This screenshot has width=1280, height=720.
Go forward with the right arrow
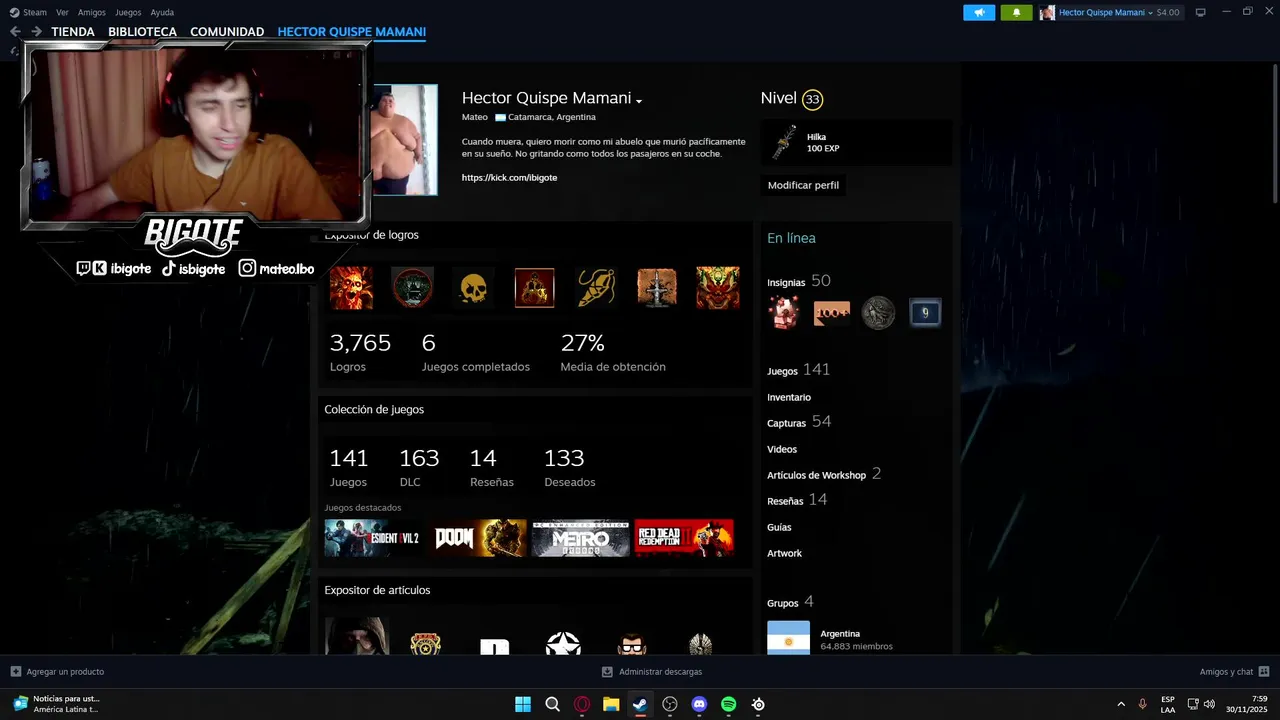coord(36,31)
